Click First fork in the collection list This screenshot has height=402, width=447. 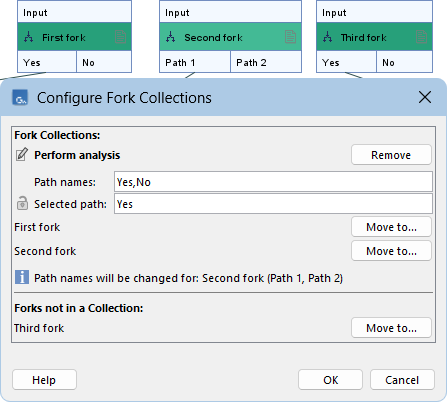click(x=37, y=227)
